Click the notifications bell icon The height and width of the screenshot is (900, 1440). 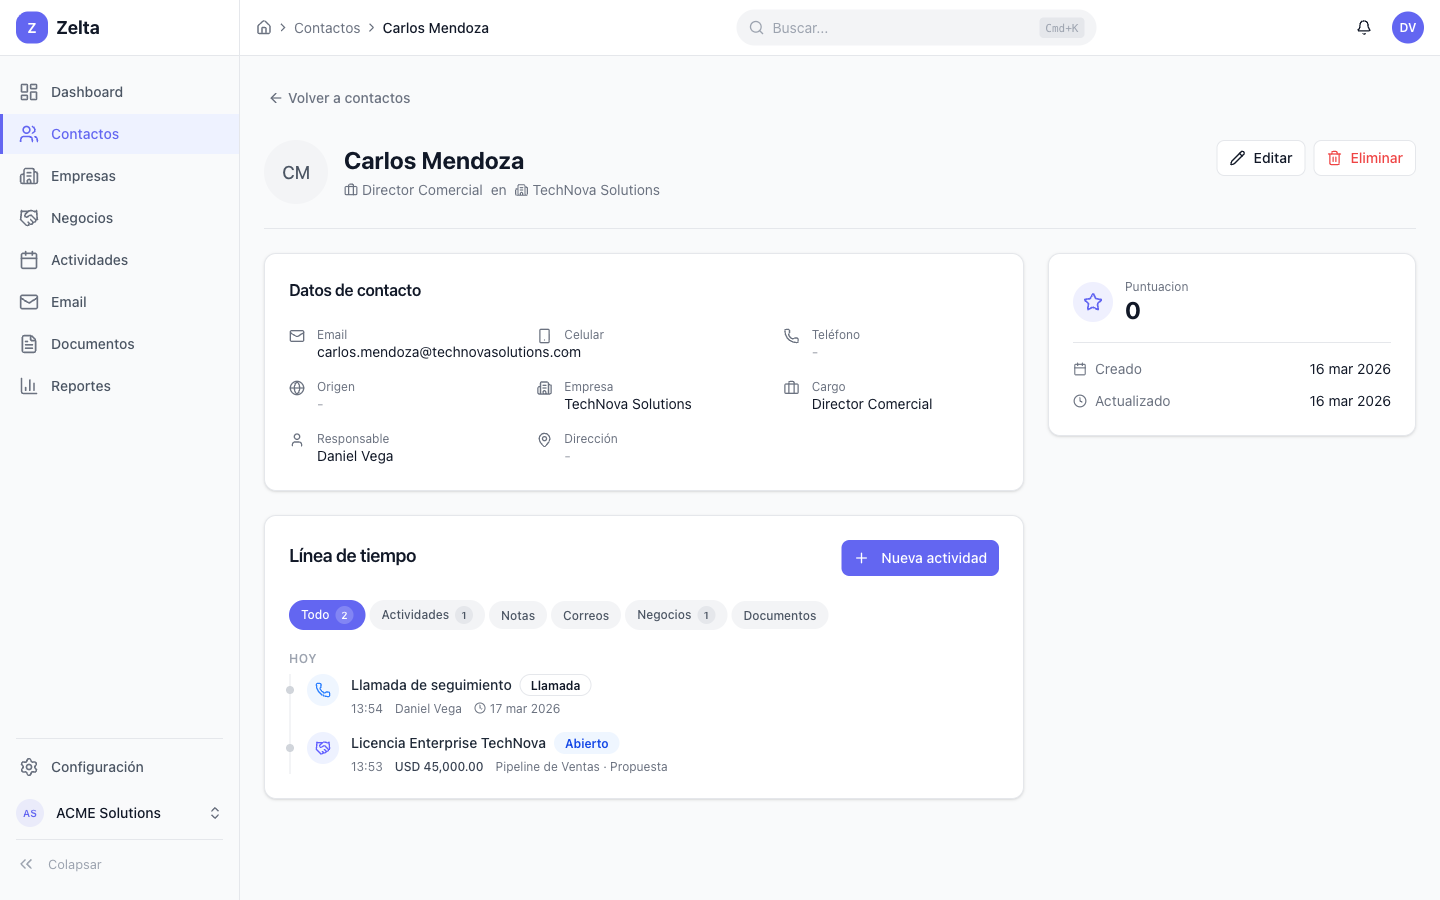pyautogui.click(x=1363, y=28)
